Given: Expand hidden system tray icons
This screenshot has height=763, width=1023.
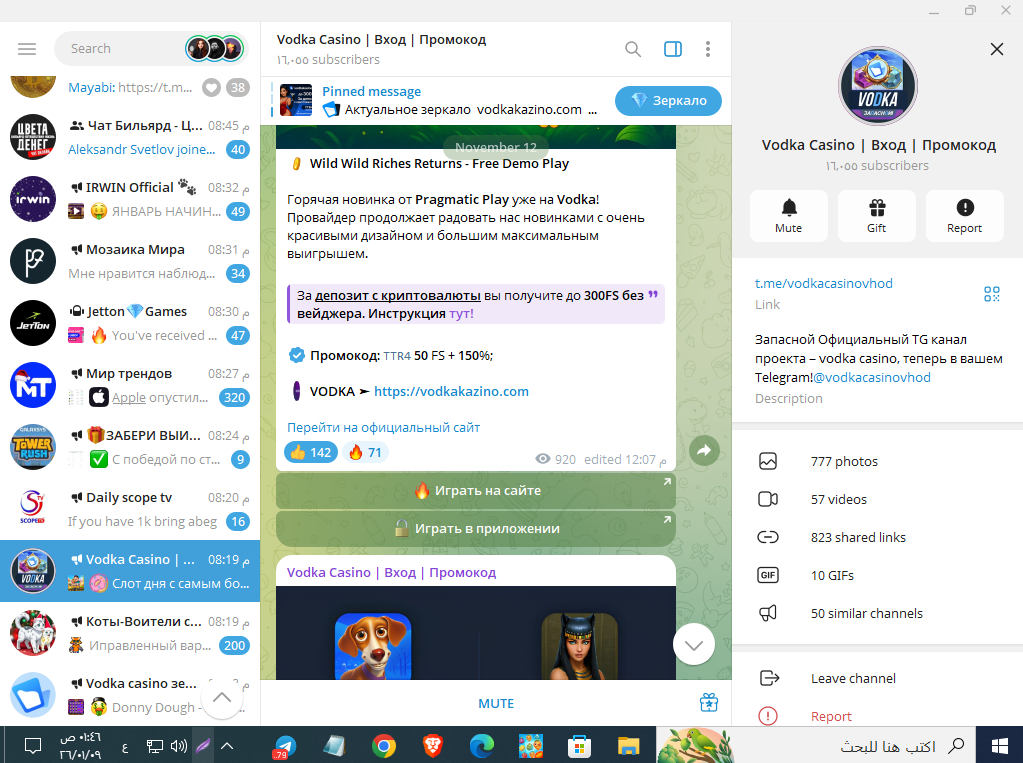Looking at the screenshot, I should click(x=226, y=745).
